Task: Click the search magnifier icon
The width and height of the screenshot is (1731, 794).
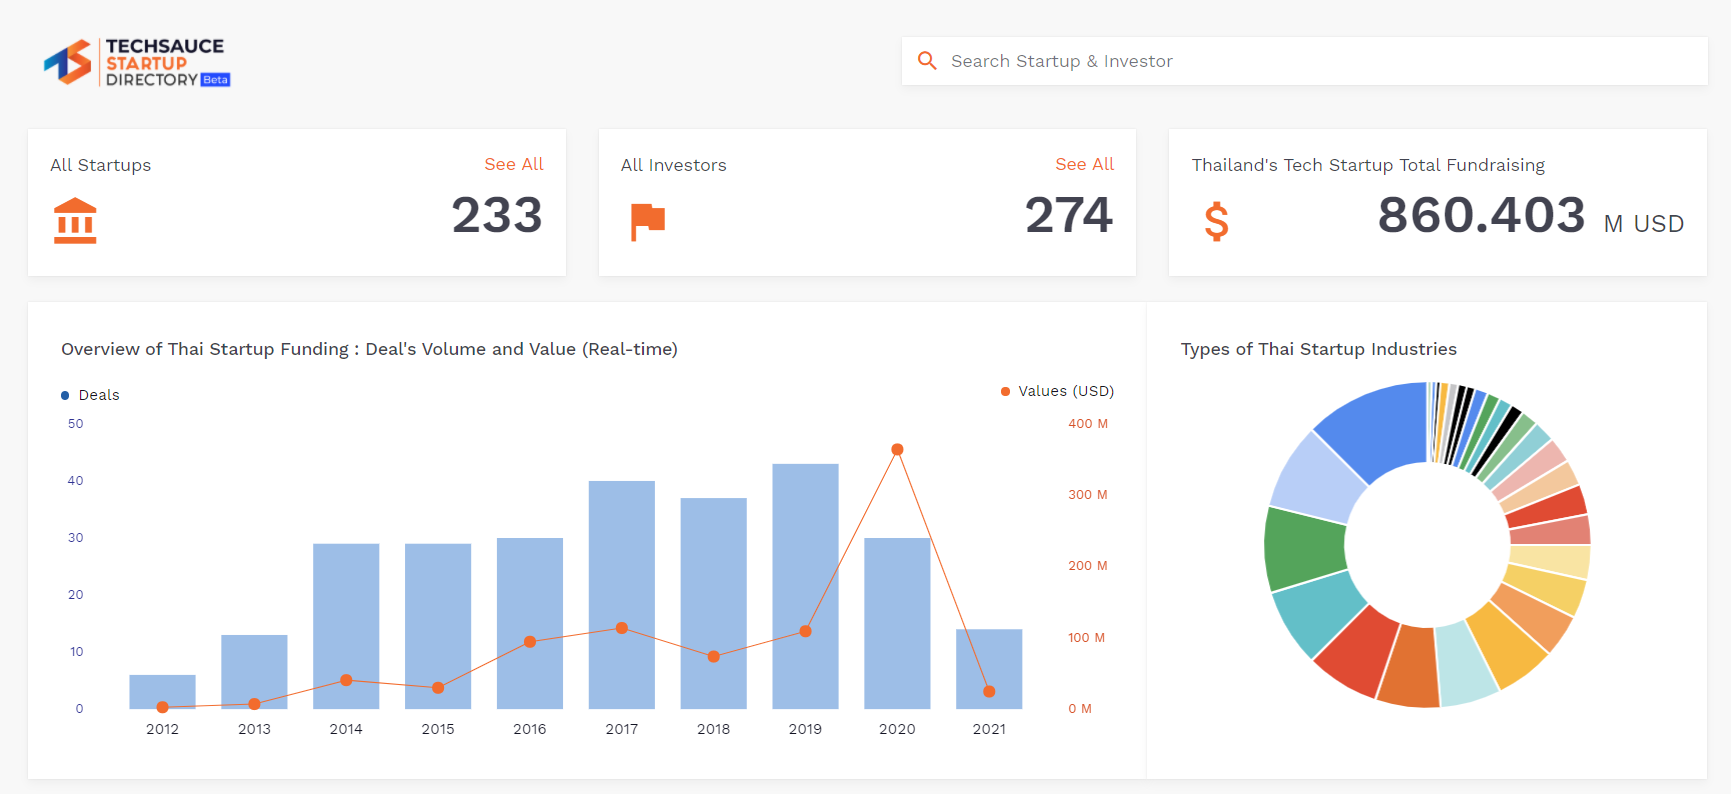Action: [x=927, y=61]
